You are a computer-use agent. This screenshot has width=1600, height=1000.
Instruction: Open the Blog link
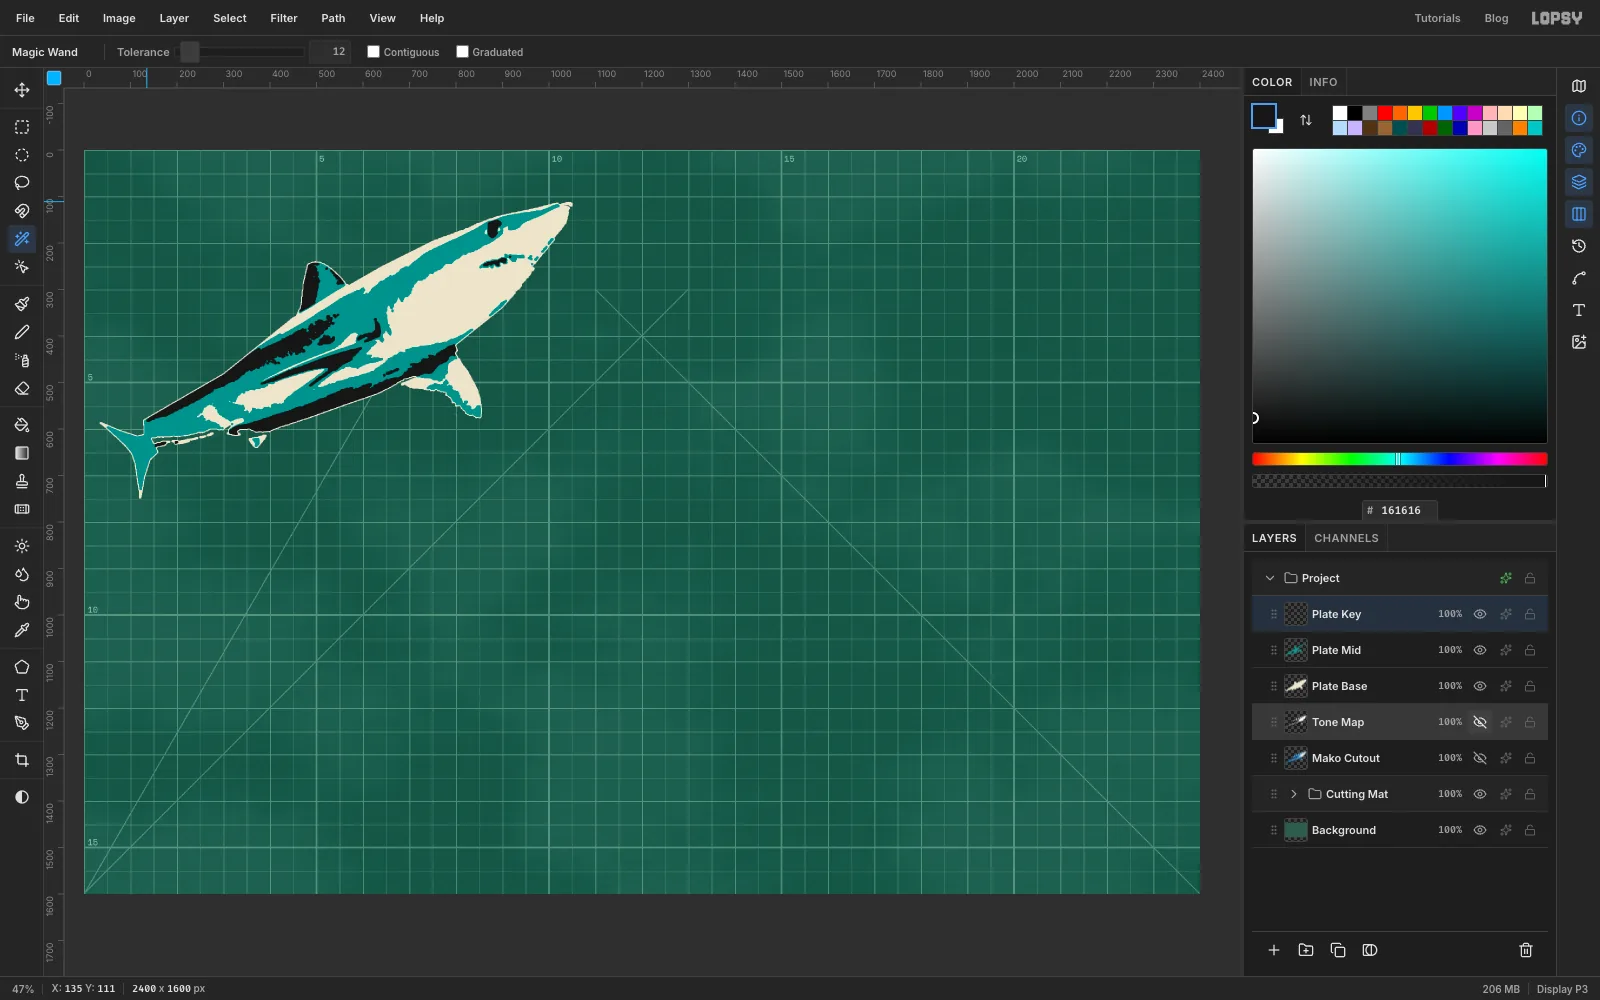click(x=1496, y=18)
